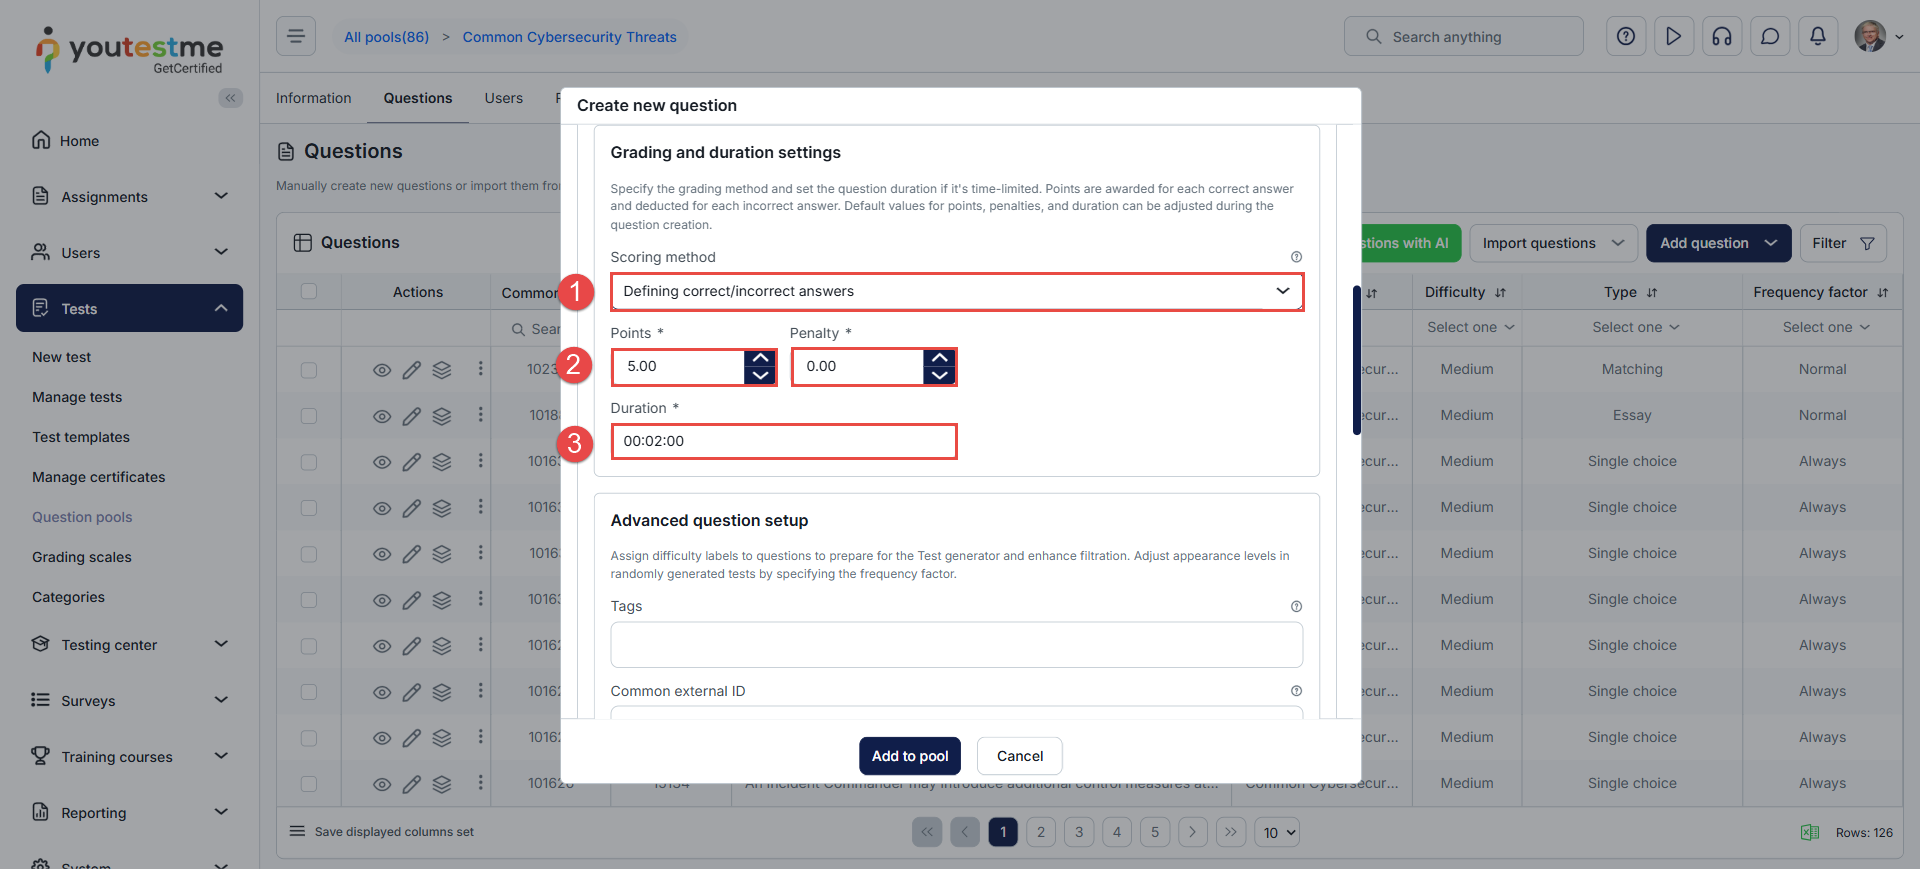This screenshot has width=1920, height=869.
Task: Toggle the hamburger menu button beside breadcrumbs
Action: (x=296, y=37)
